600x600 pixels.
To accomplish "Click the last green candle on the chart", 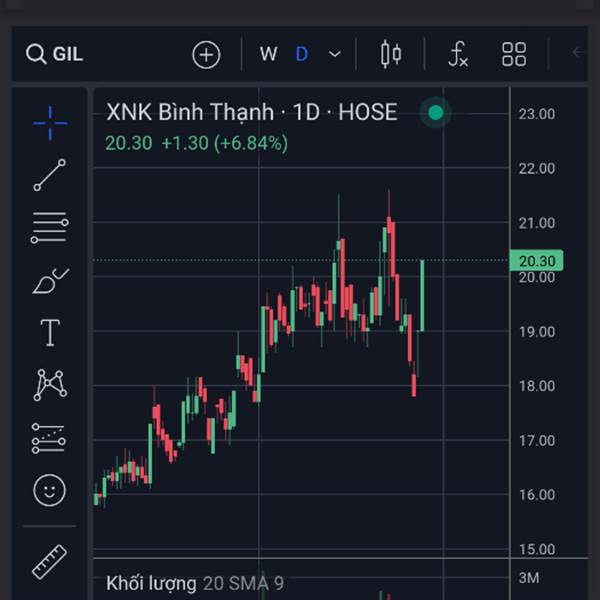I will (x=422, y=295).
